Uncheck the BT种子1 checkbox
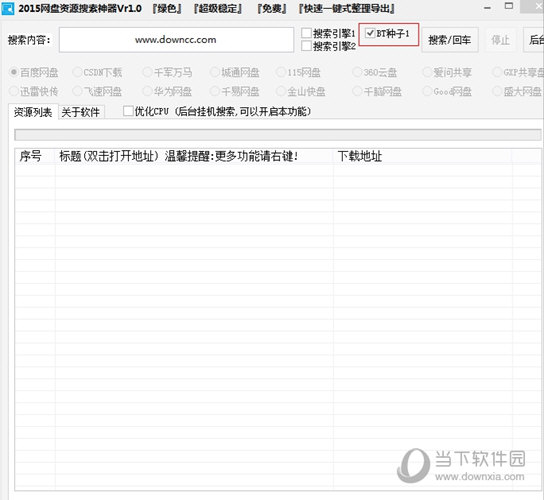544x500 pixels. click(x=370, y=33)
